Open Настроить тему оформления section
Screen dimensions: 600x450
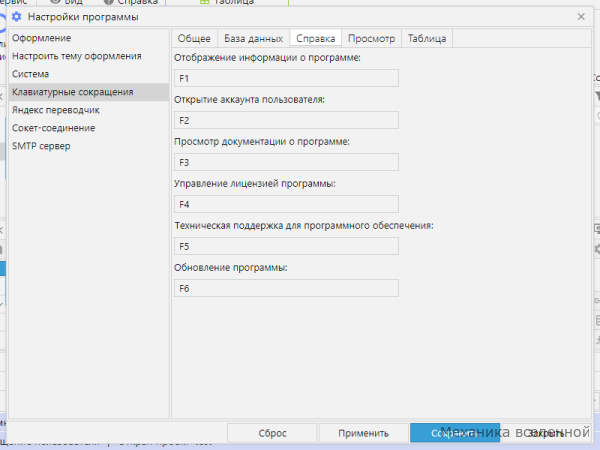[88, 56]
